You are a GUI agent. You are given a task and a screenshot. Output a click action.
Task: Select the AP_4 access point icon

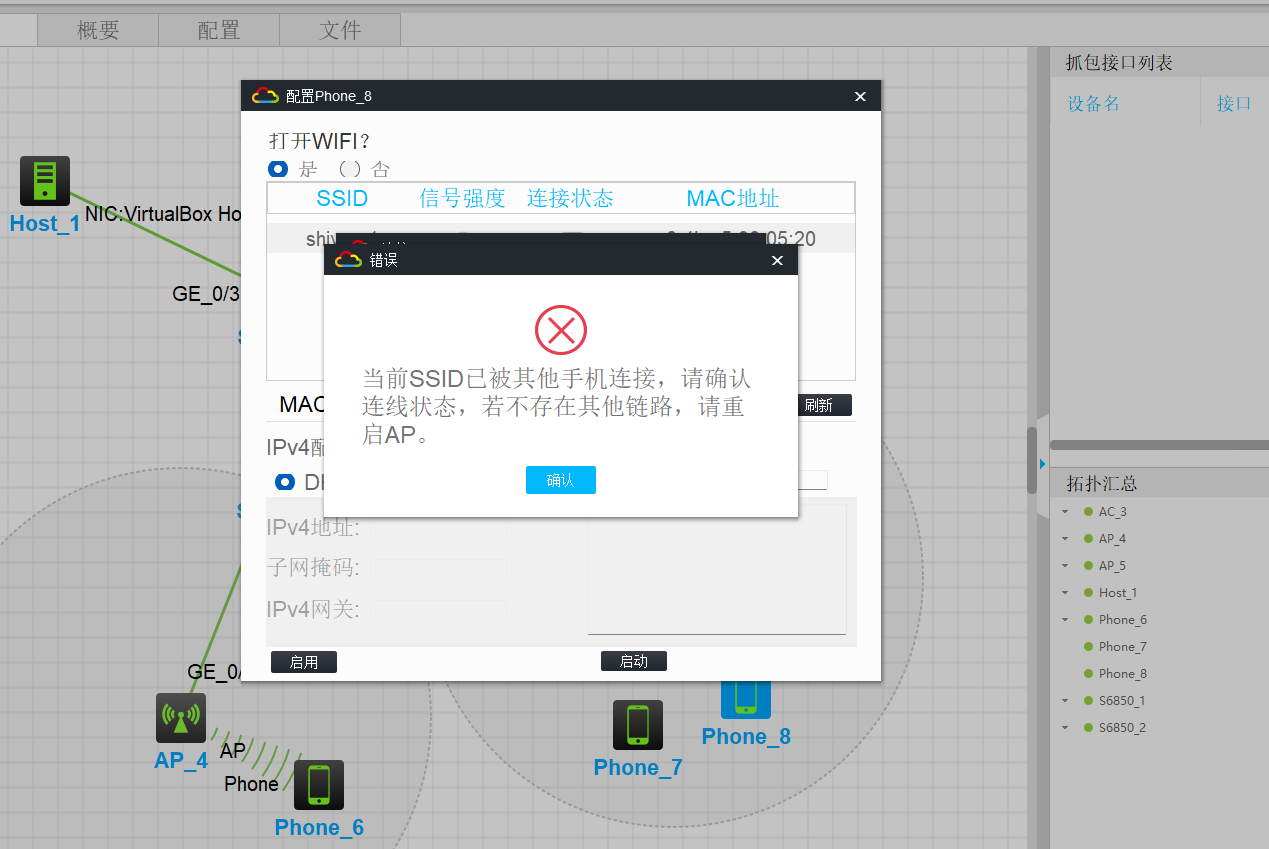click(181, 718)
